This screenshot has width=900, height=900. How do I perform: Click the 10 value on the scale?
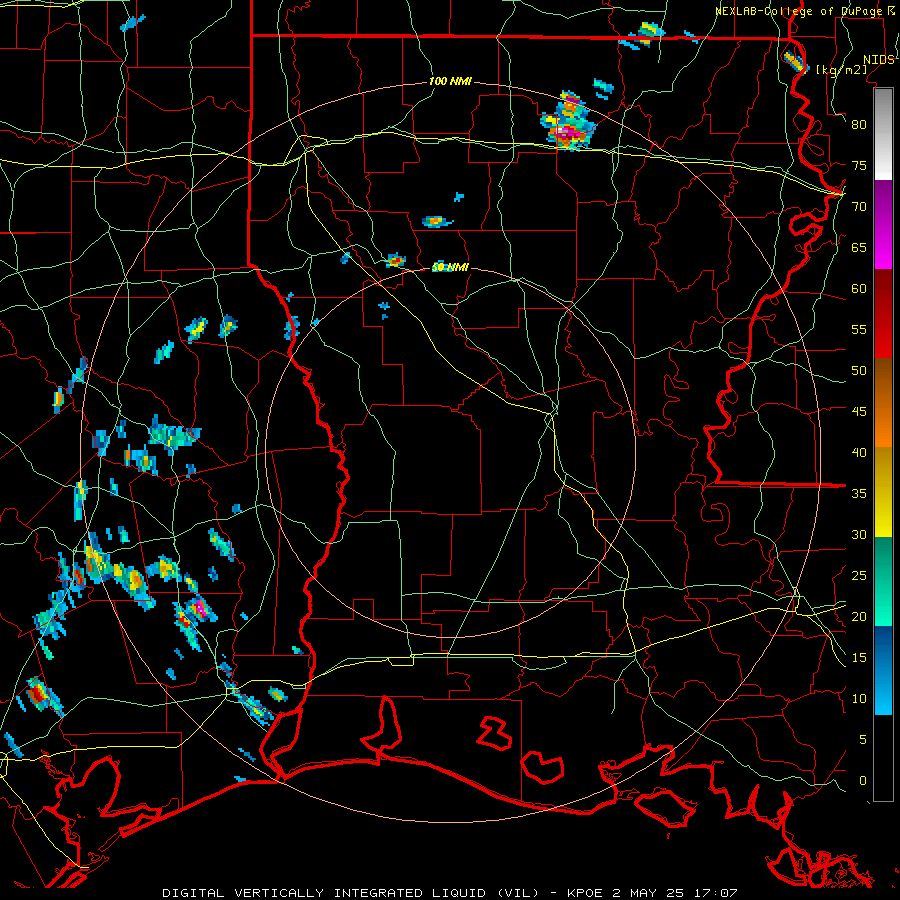(x=859, y=699)
